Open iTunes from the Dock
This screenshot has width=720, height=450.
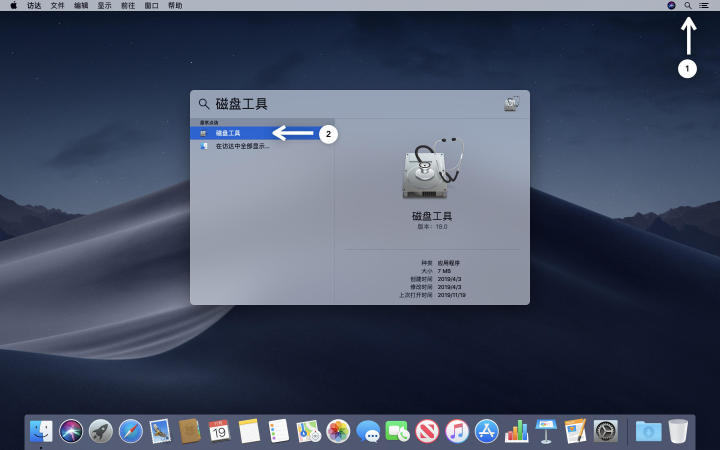tap(457, 432)
